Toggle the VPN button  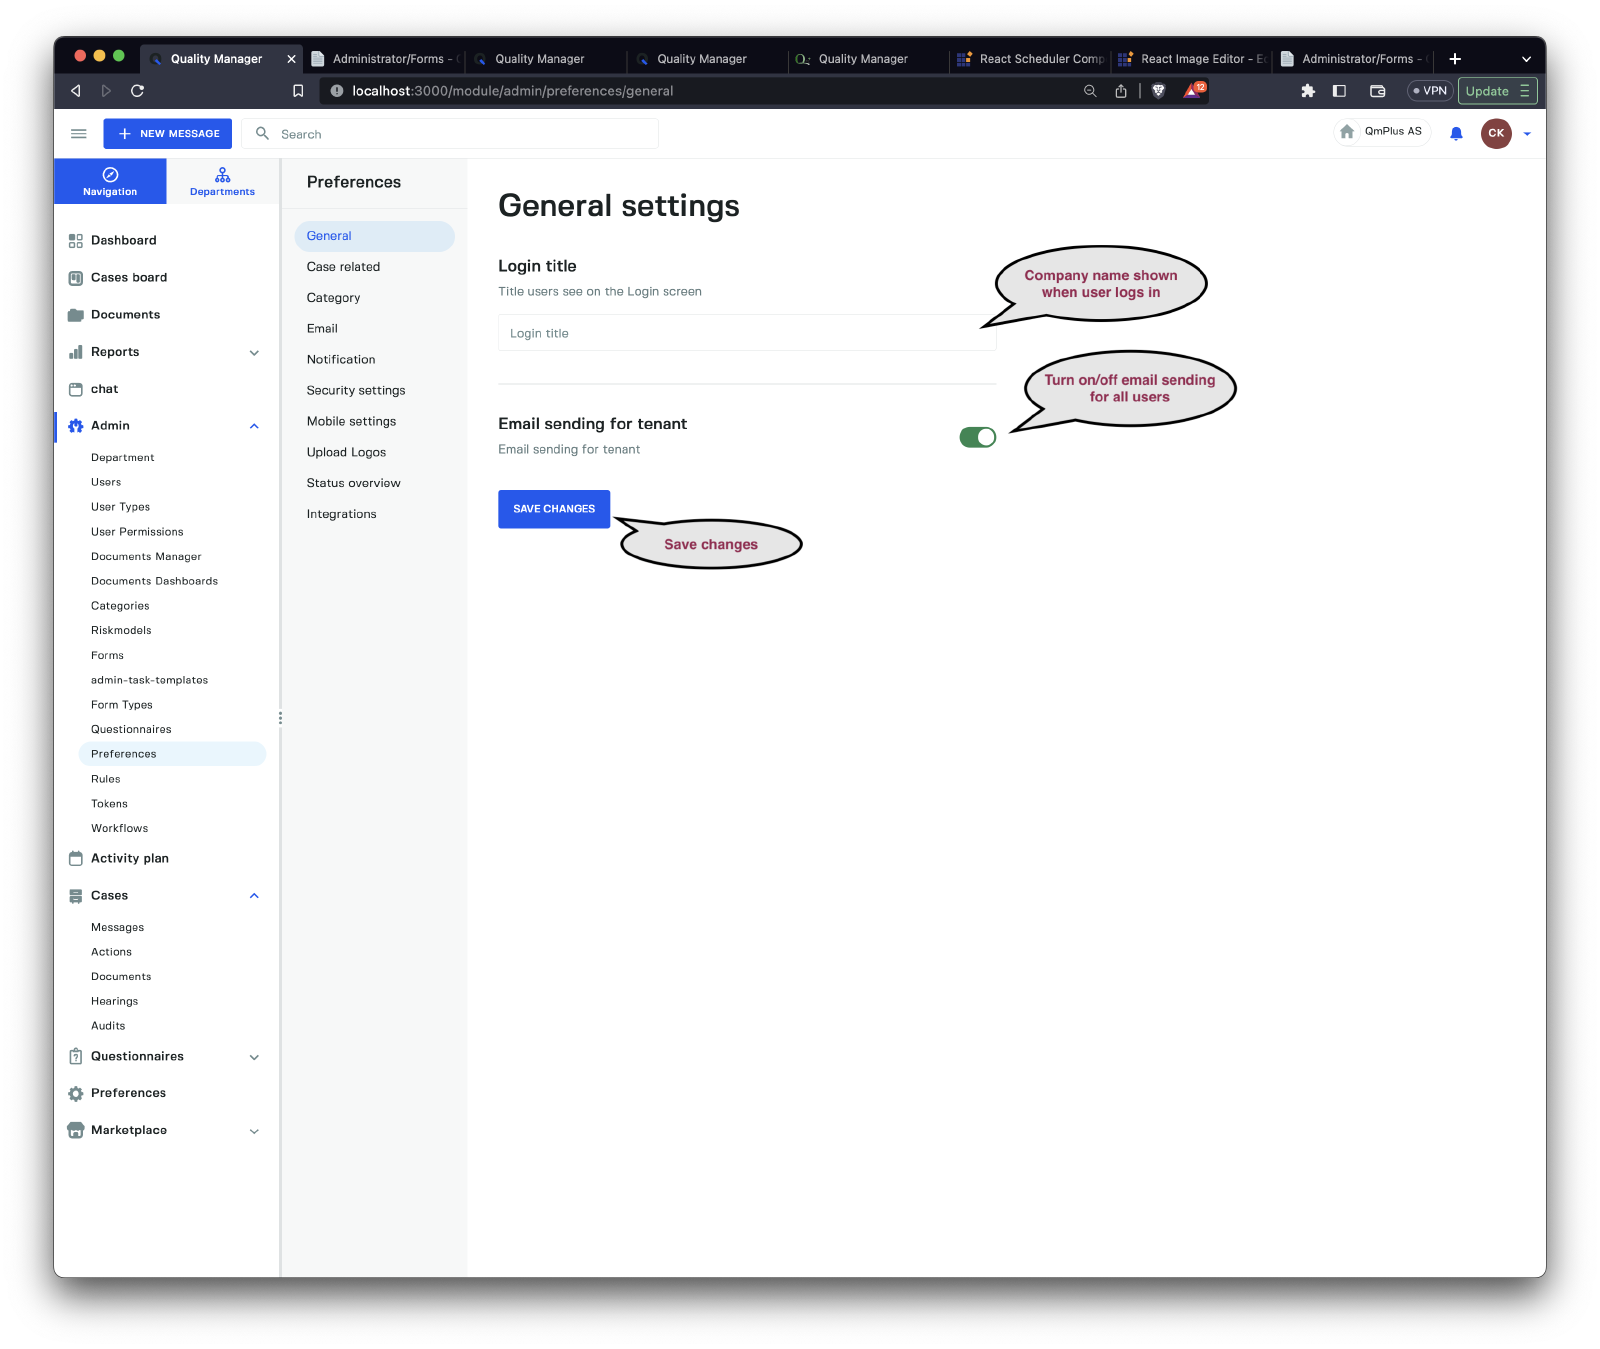[1429, 91]
